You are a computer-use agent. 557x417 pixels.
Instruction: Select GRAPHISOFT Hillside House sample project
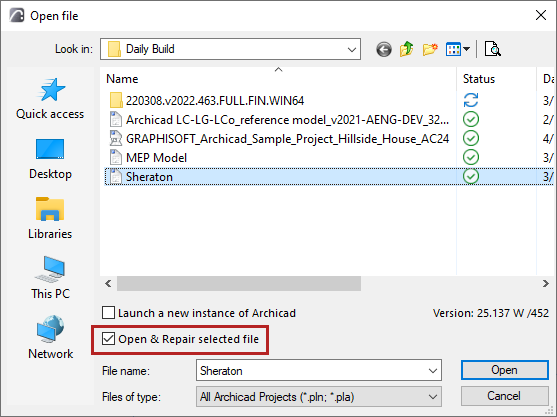(x=279, y=139)
